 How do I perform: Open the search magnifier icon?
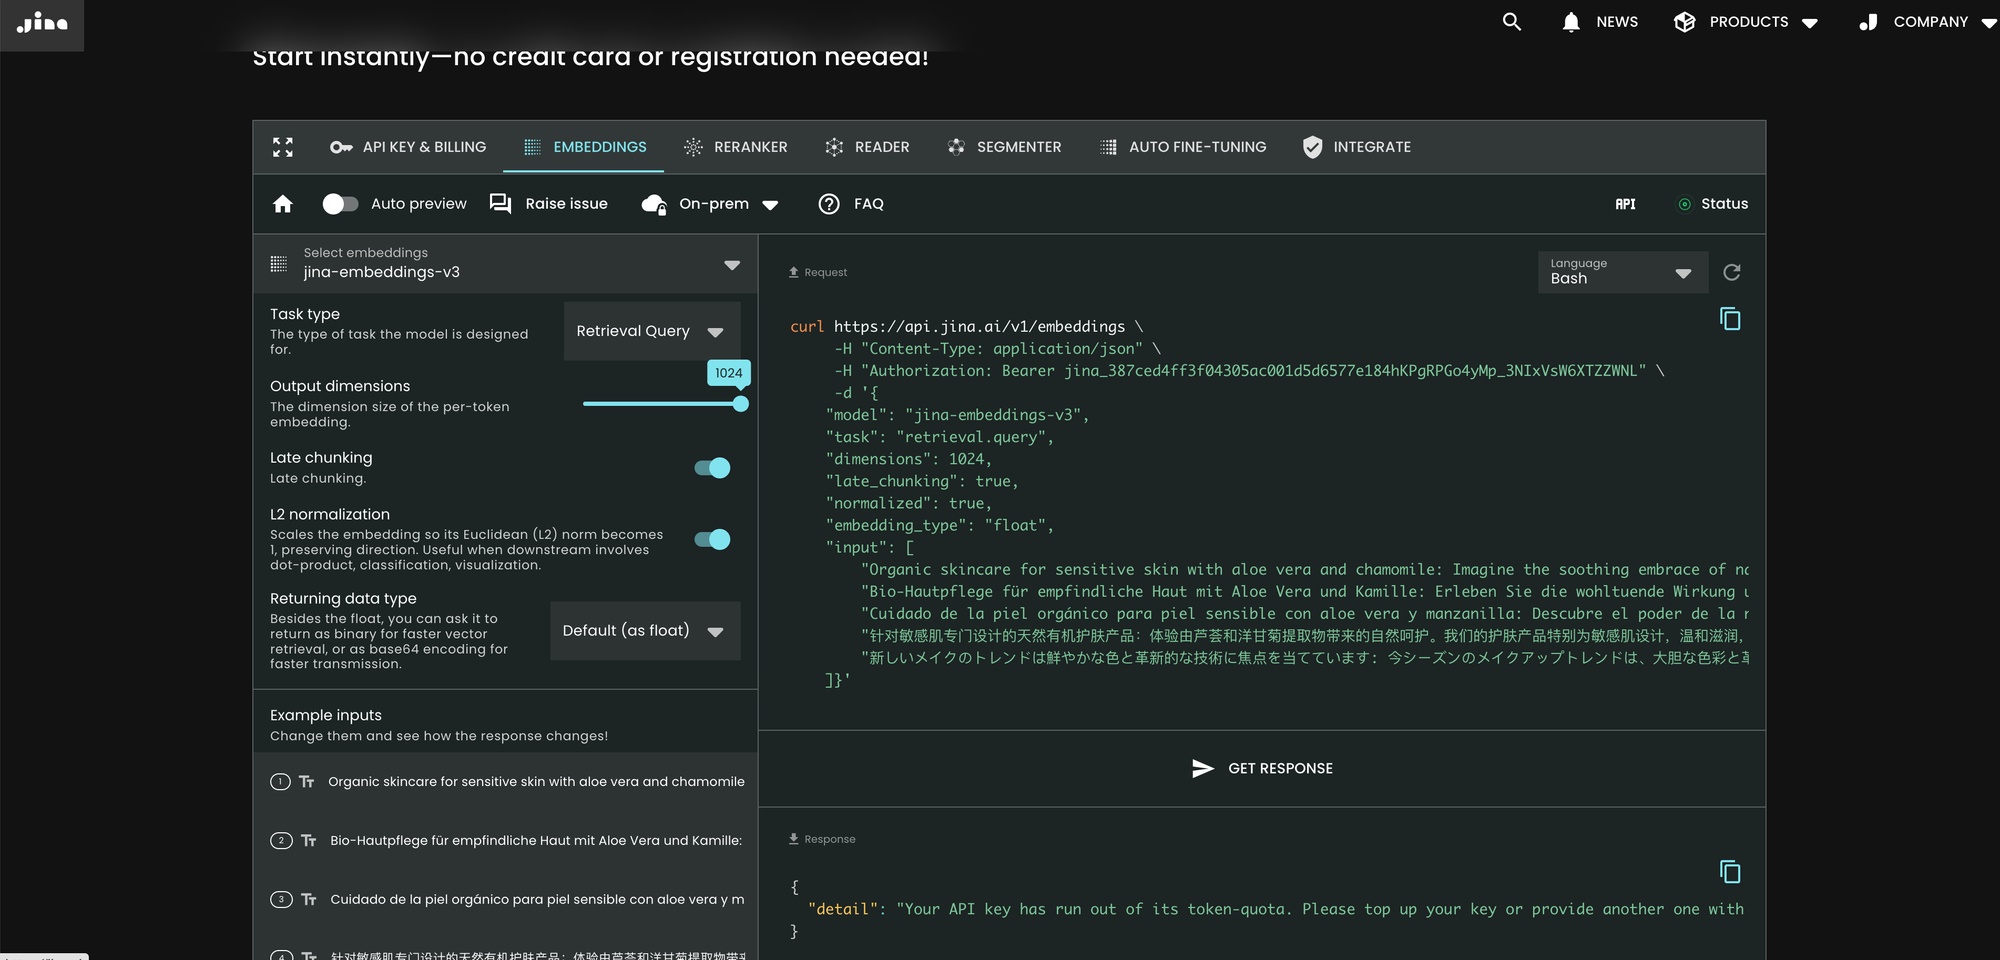tap(1512, 22)
